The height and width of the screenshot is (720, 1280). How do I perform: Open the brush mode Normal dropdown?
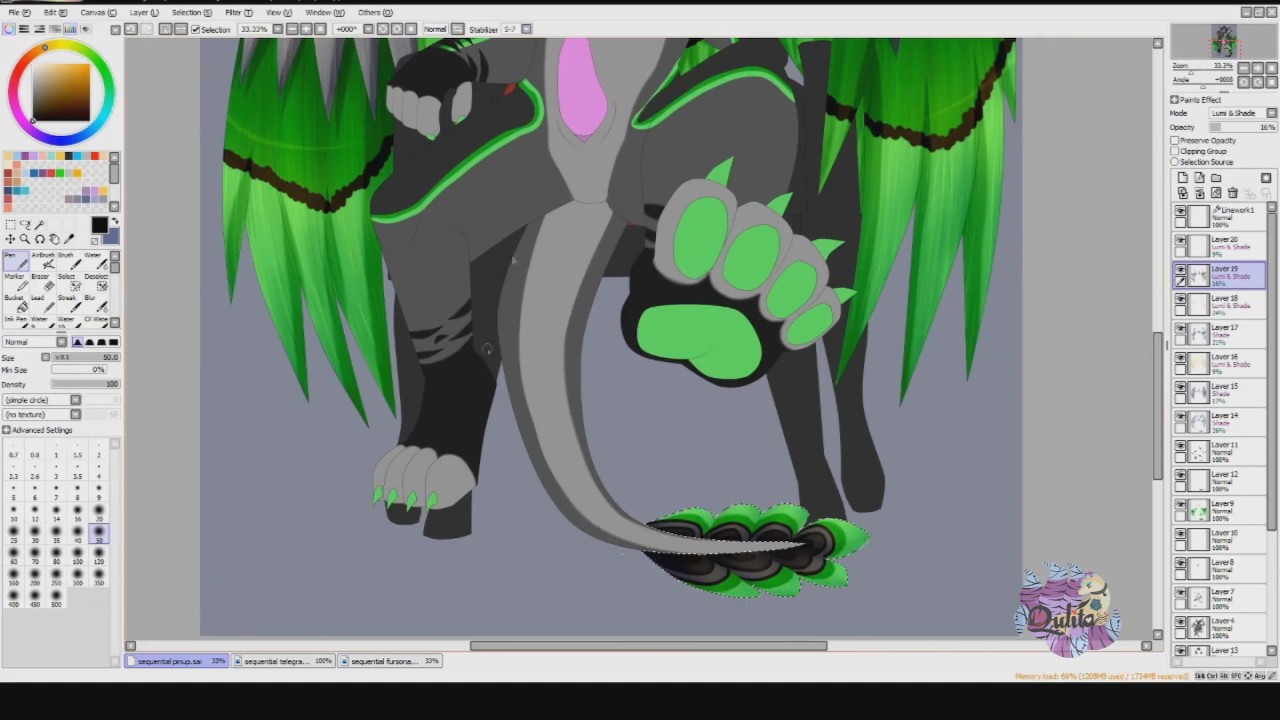(36, 342)
